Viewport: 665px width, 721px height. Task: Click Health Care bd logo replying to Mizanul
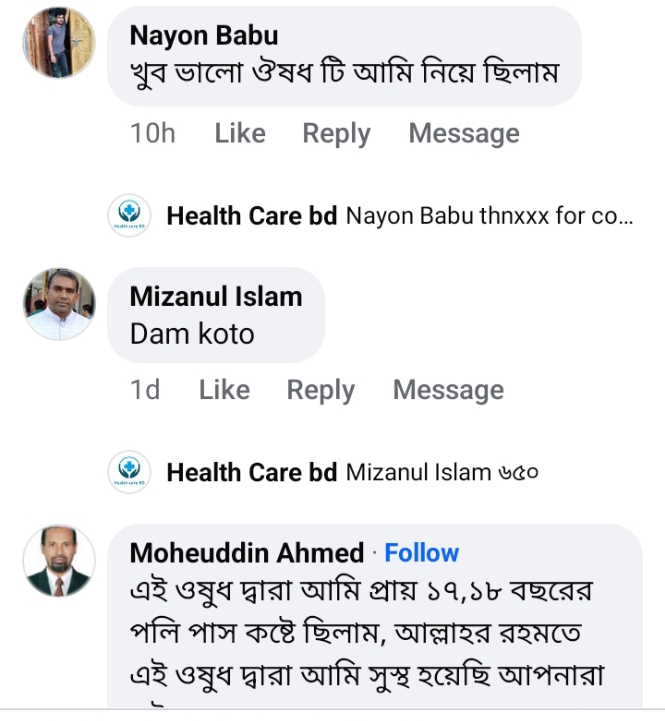click(x=130, y=472)
